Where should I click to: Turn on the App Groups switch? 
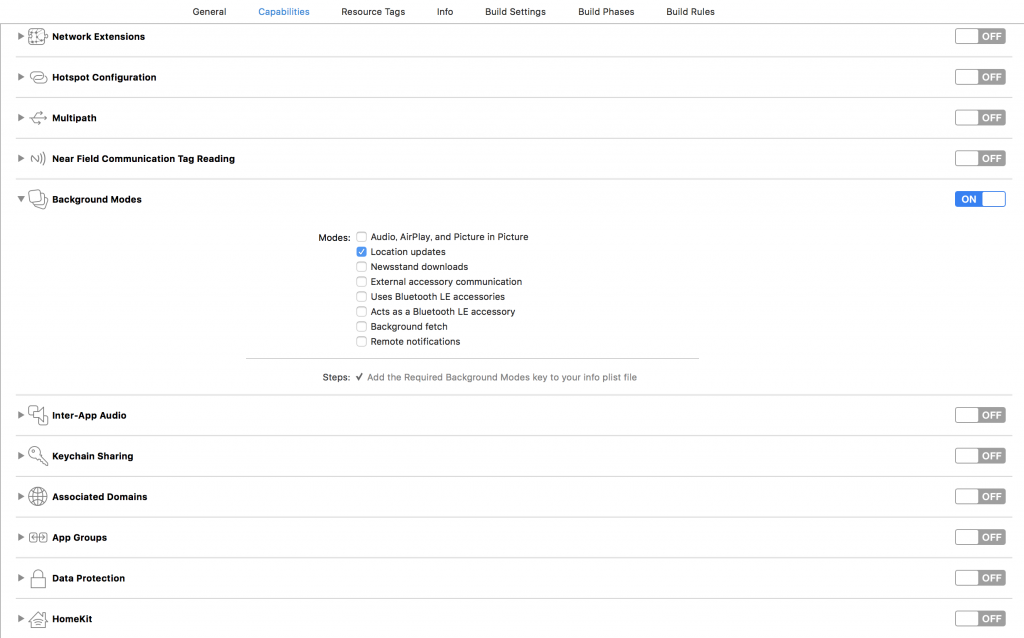[x=980, y=537]
